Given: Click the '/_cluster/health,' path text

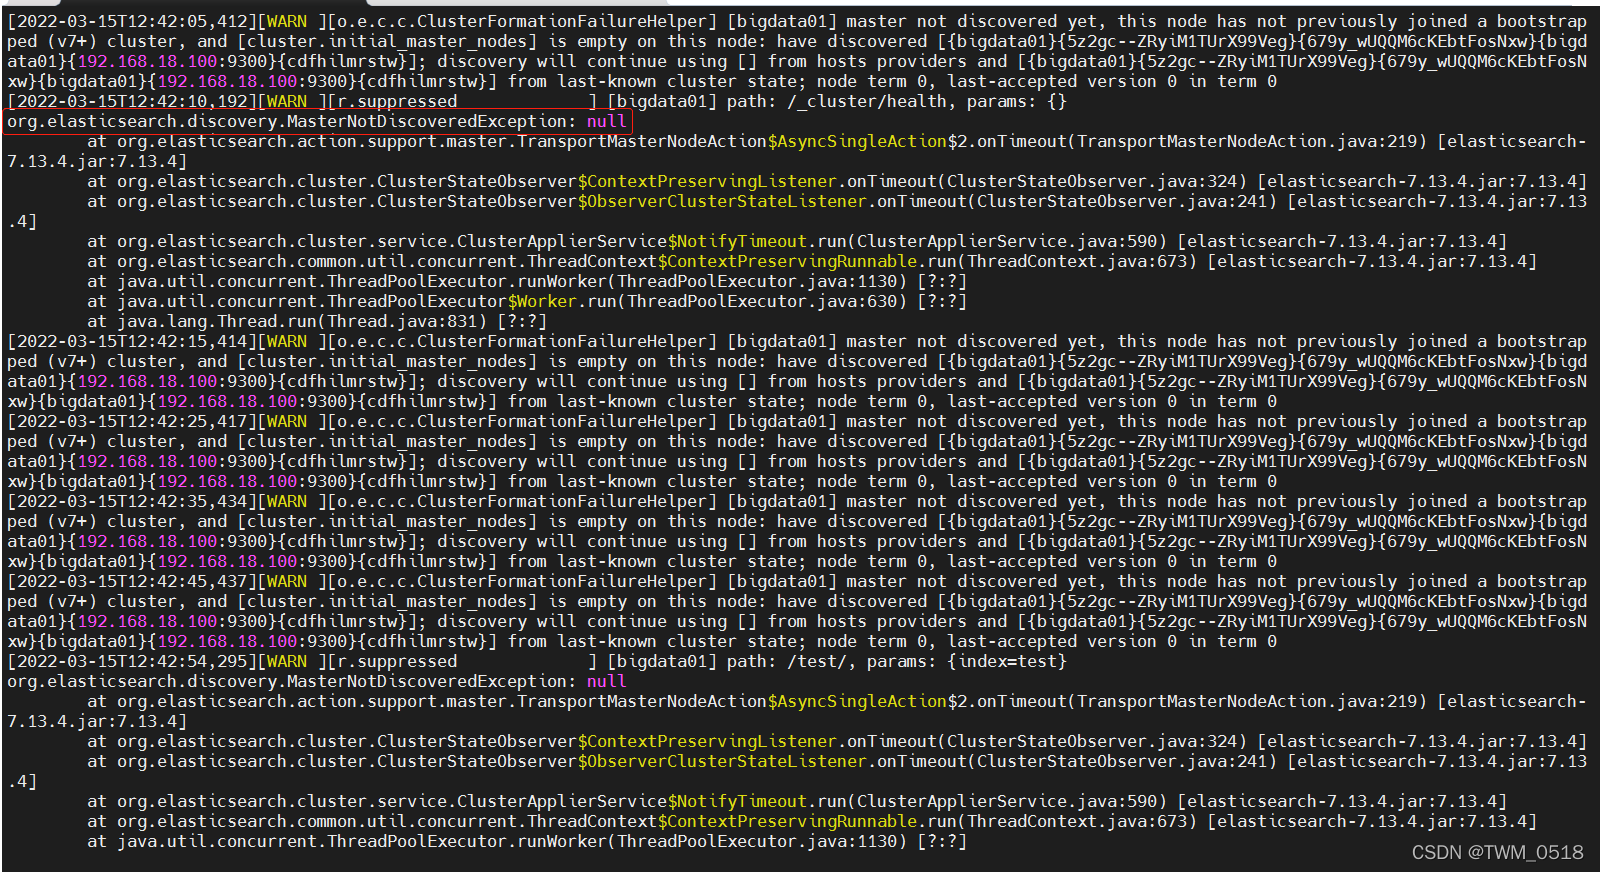Looking at the screenshot, I should point(872,101).
